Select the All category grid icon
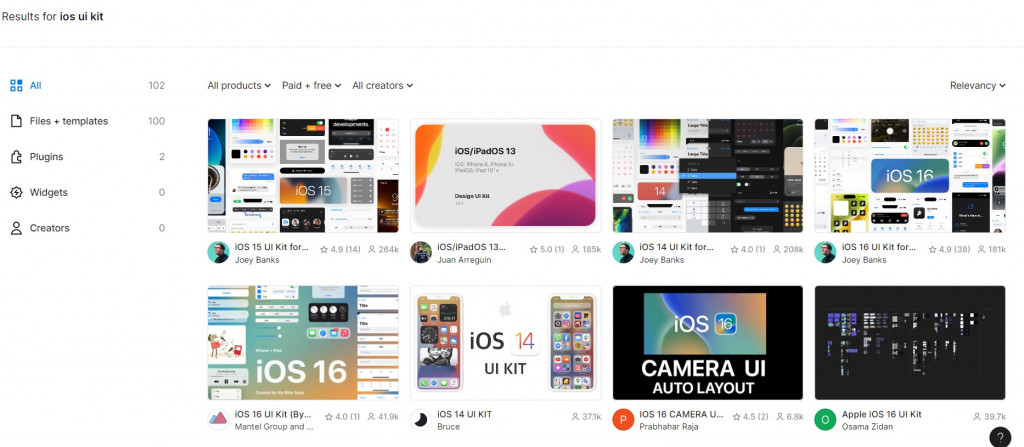This screenshot has width=1024, height=447. [x=16, y=86]
